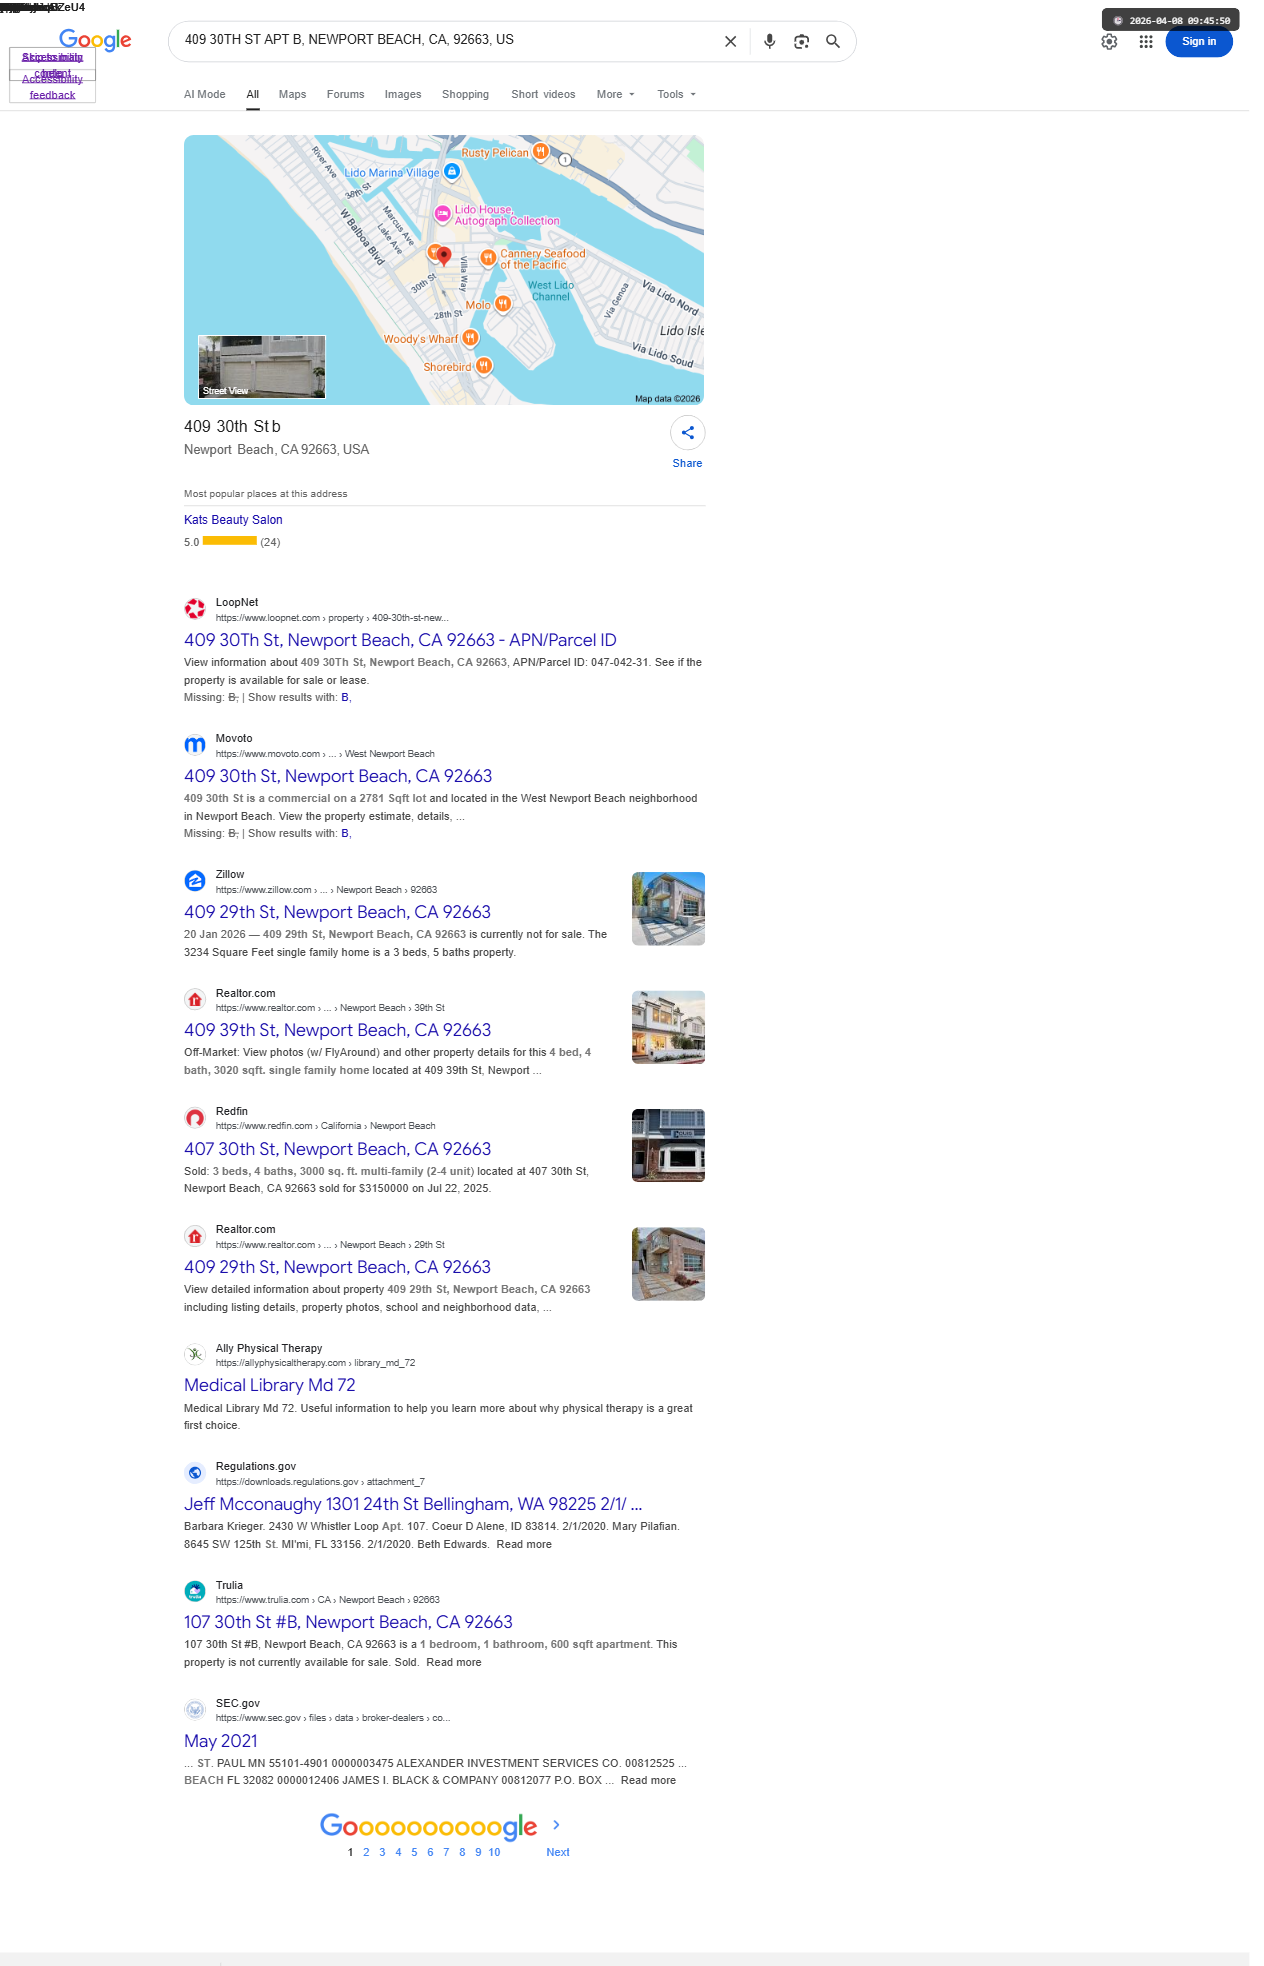Open the May 2021 SEC.gov result
Image resolution: width=1264 pixels, height=1966 pixels.
click(220, 1741)
